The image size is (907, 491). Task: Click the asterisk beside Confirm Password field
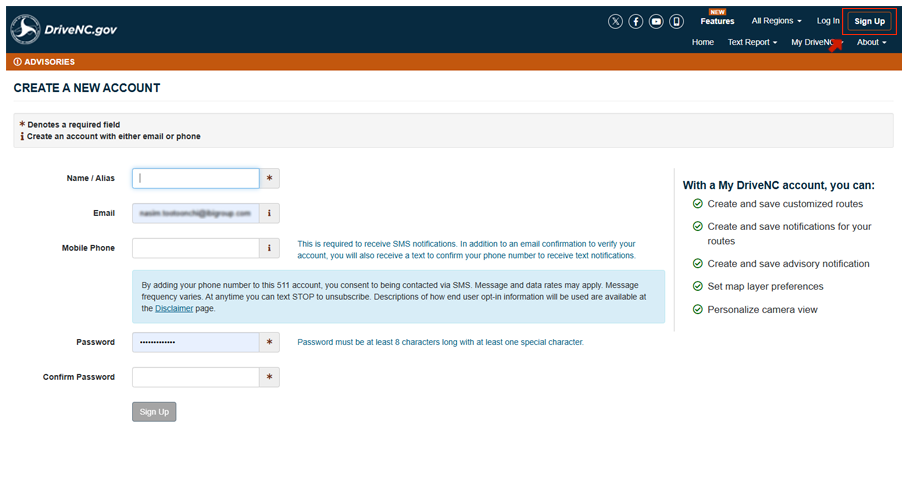click(269, 377)
